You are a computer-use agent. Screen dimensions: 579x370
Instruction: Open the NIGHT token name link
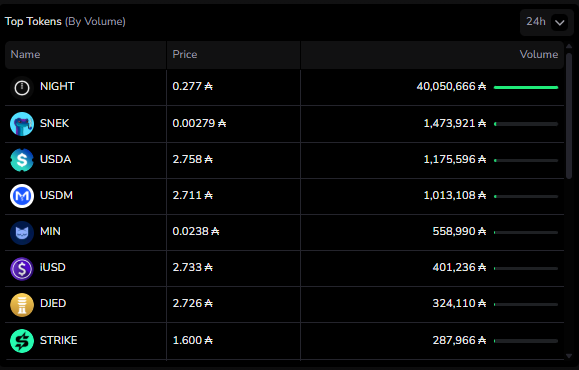click(x=57, y=86)
